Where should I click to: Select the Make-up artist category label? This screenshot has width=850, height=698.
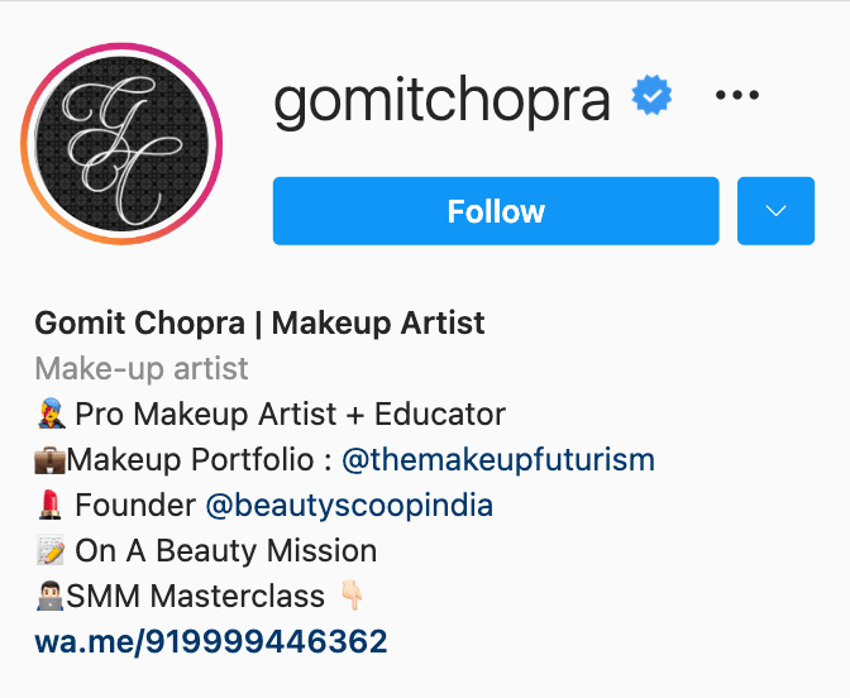click(x=141, y=369)
